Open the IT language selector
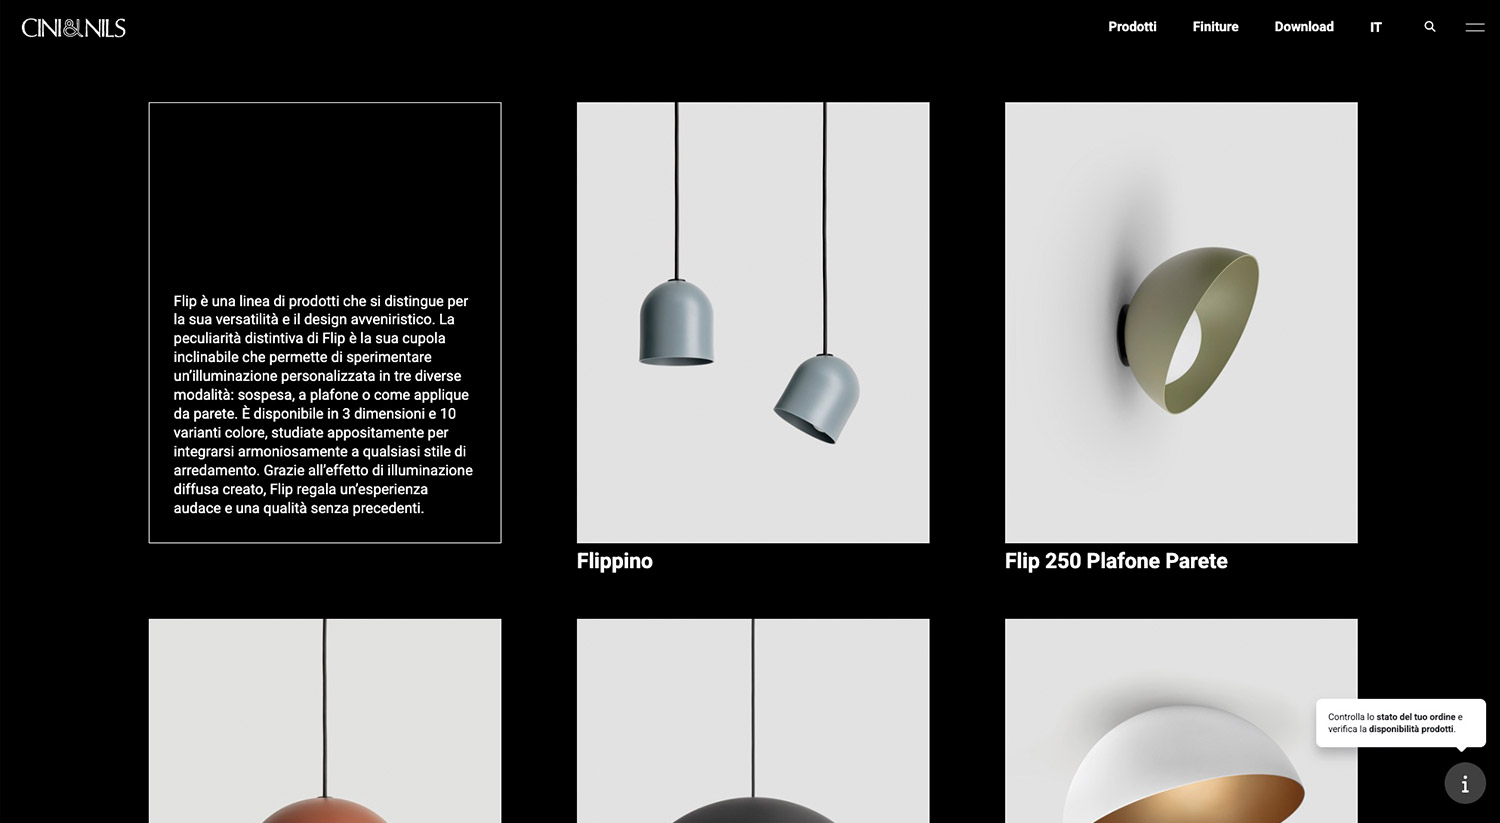Screen dimensions: 1500x823 1376,27
